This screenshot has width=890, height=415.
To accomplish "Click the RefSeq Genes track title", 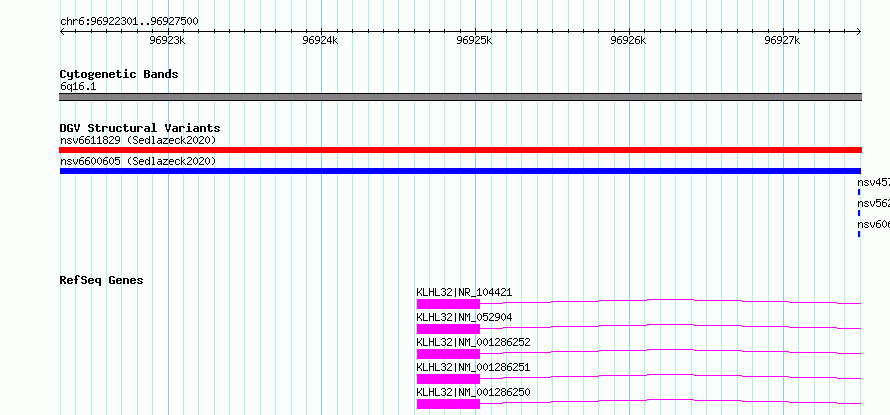I will click(102, 280).
